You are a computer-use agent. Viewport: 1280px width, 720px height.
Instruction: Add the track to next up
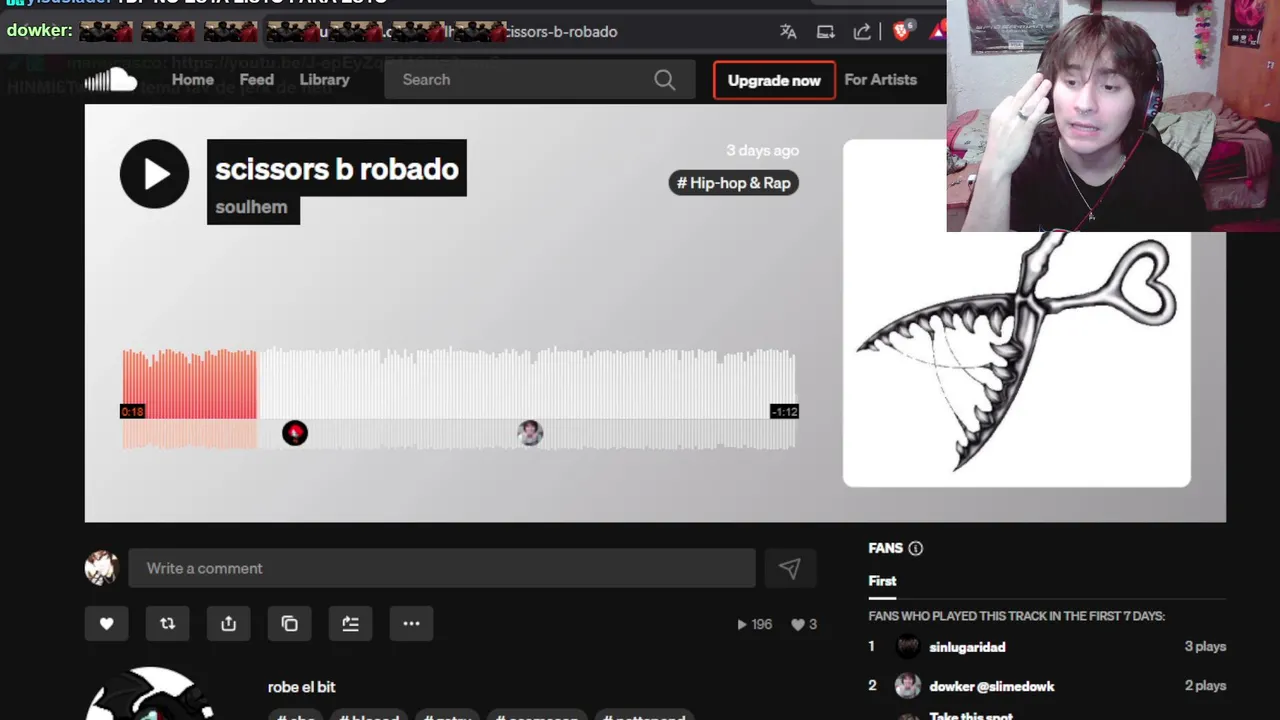[x=350, y=624]
